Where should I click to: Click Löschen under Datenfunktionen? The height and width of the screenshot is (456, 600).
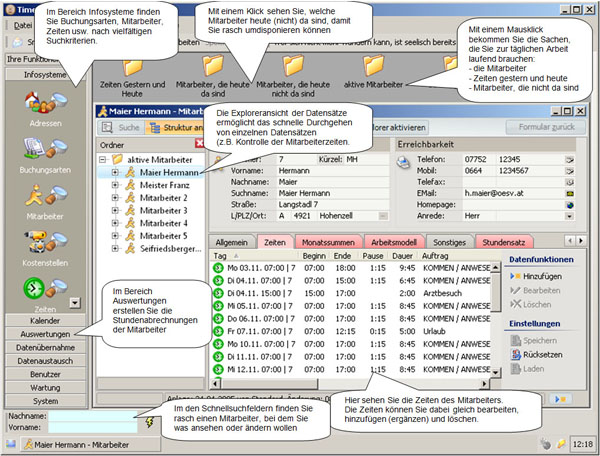(x=531, y=305)
